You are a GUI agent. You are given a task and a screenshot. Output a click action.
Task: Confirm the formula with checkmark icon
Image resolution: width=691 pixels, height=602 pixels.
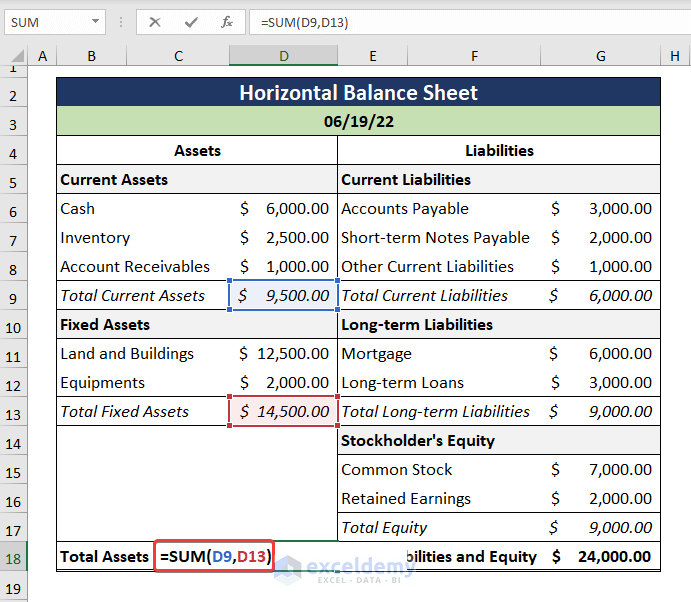(x=191, y=22)
